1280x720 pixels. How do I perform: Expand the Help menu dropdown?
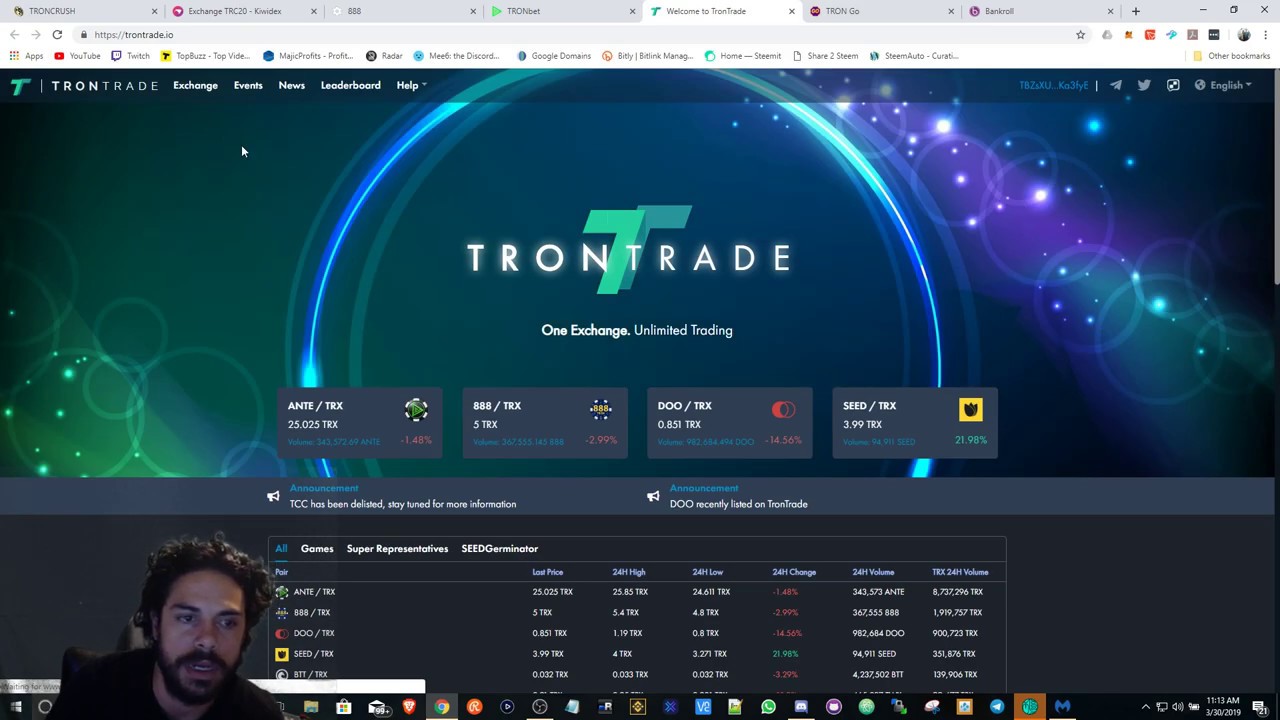tap(411, 86)
